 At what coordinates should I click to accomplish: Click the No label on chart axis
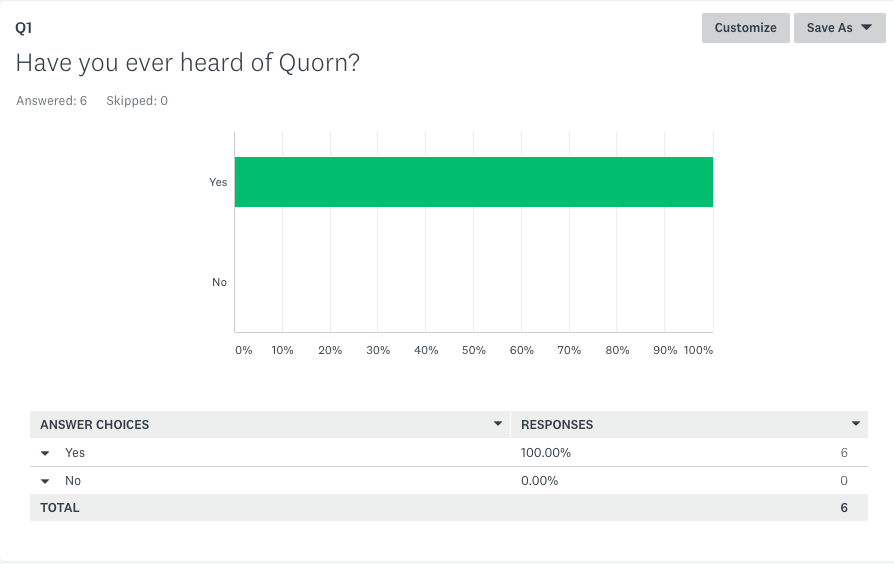[219, 282]
